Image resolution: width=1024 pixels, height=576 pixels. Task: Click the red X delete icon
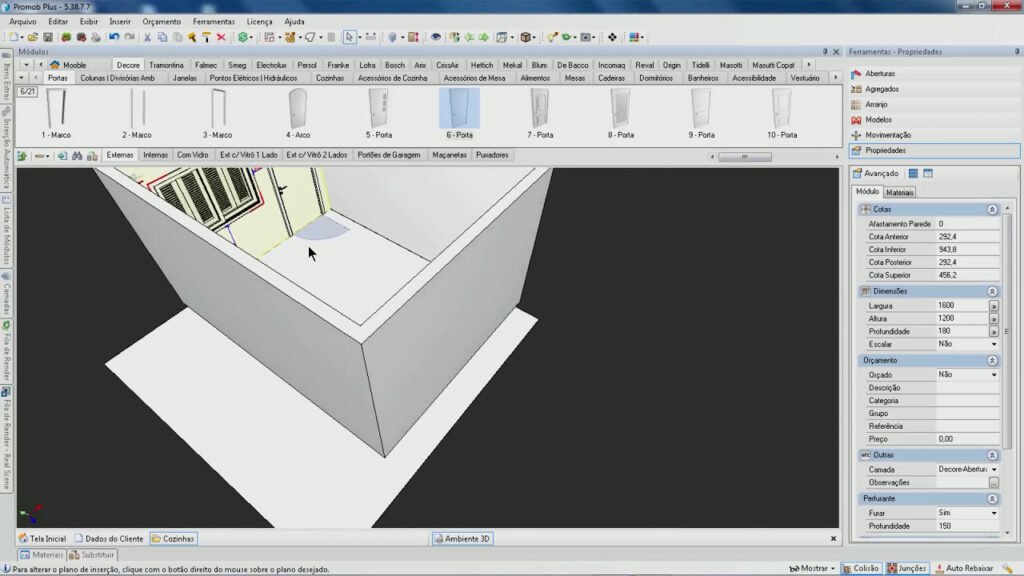click(x=221, y=37)
